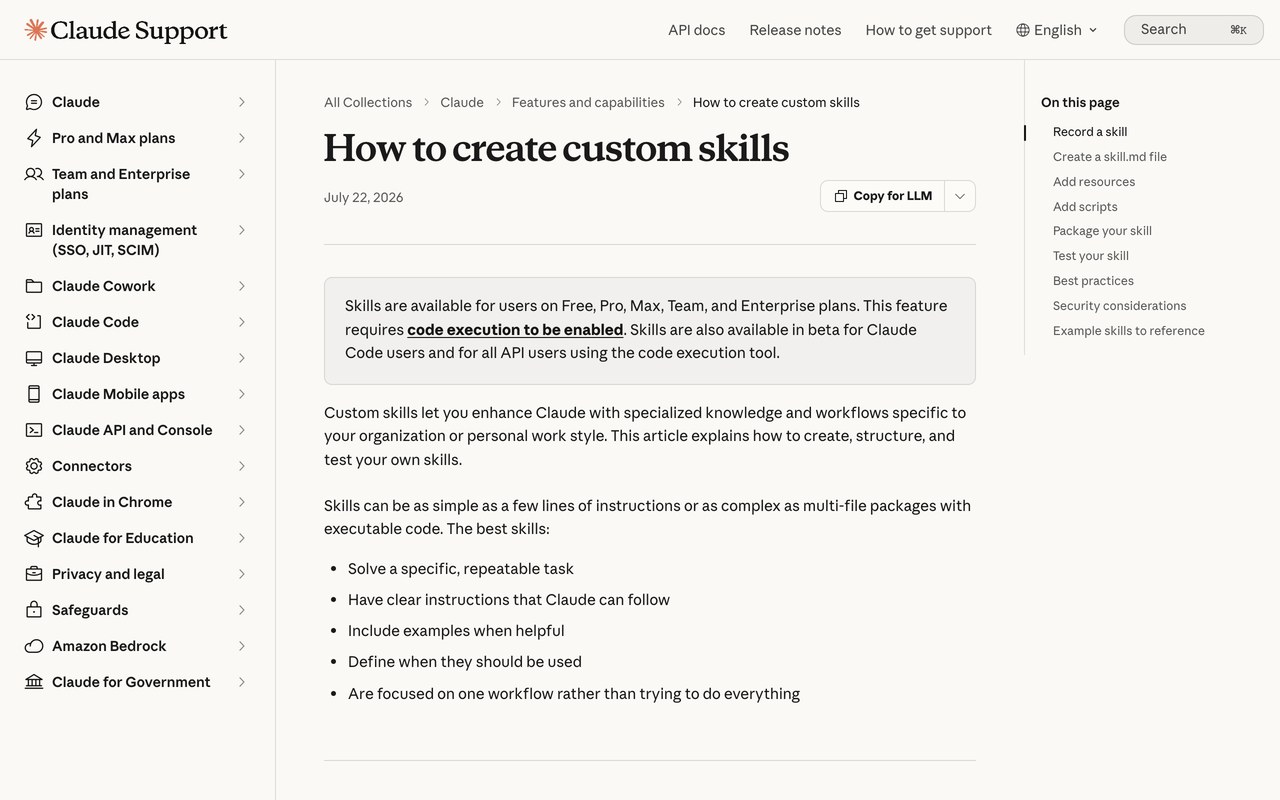
Task: Click the Include examples when helpful bullet
Action: pos(456,631)
